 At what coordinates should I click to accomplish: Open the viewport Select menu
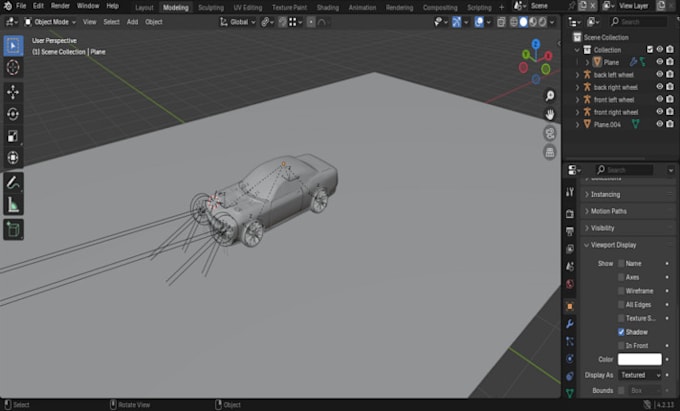click(x=111, y=22)
